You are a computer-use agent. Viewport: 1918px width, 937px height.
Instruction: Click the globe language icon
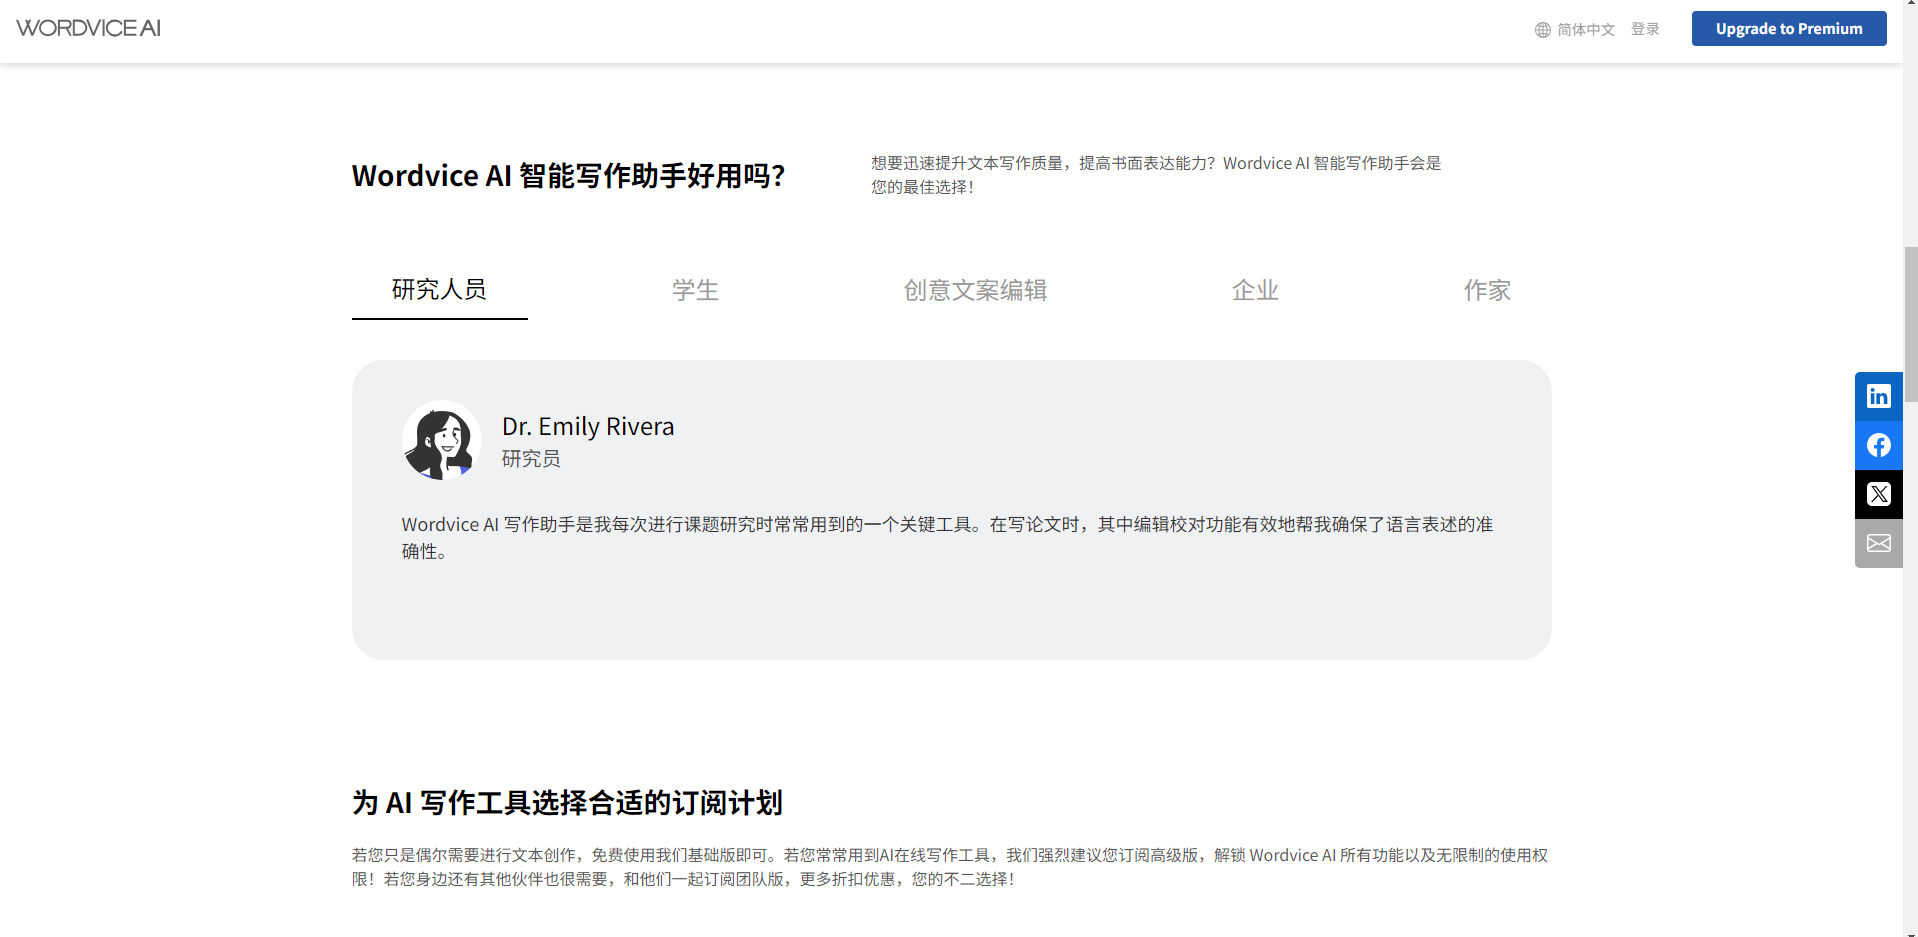pyautogui.click(x=1542, y=30)
